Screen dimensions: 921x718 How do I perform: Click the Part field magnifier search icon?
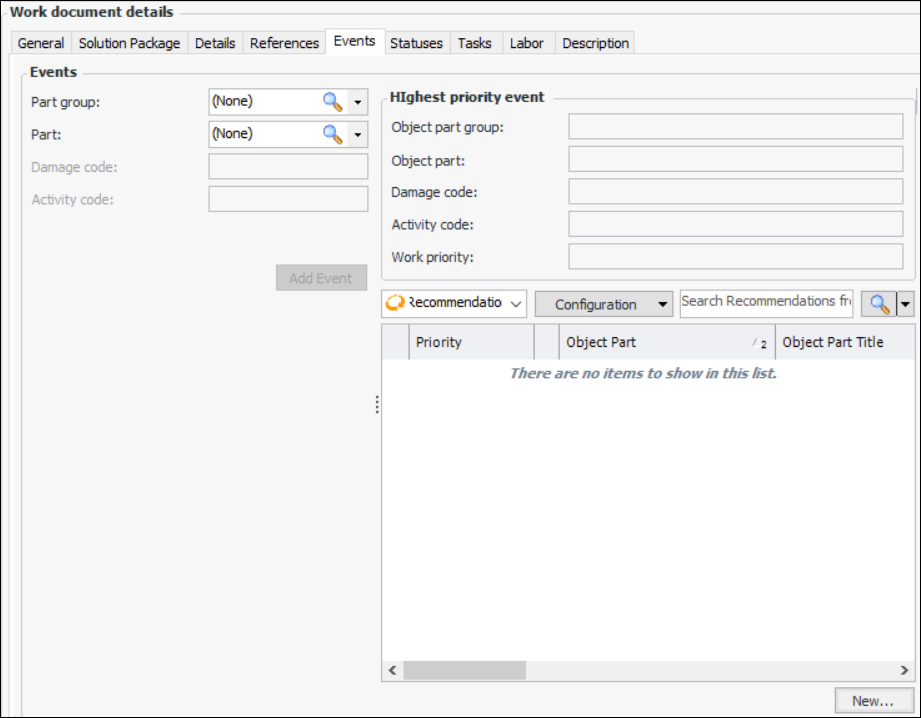(332, 134)
